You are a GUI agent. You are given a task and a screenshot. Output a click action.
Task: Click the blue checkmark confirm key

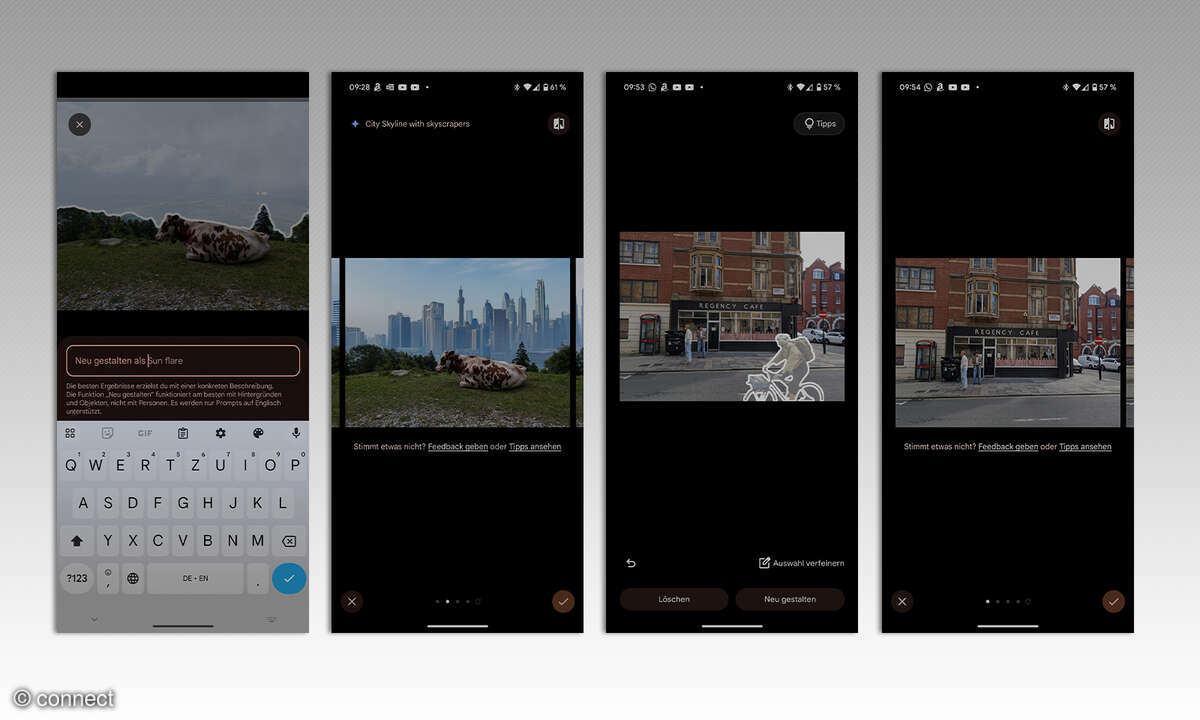pos(289,578)
